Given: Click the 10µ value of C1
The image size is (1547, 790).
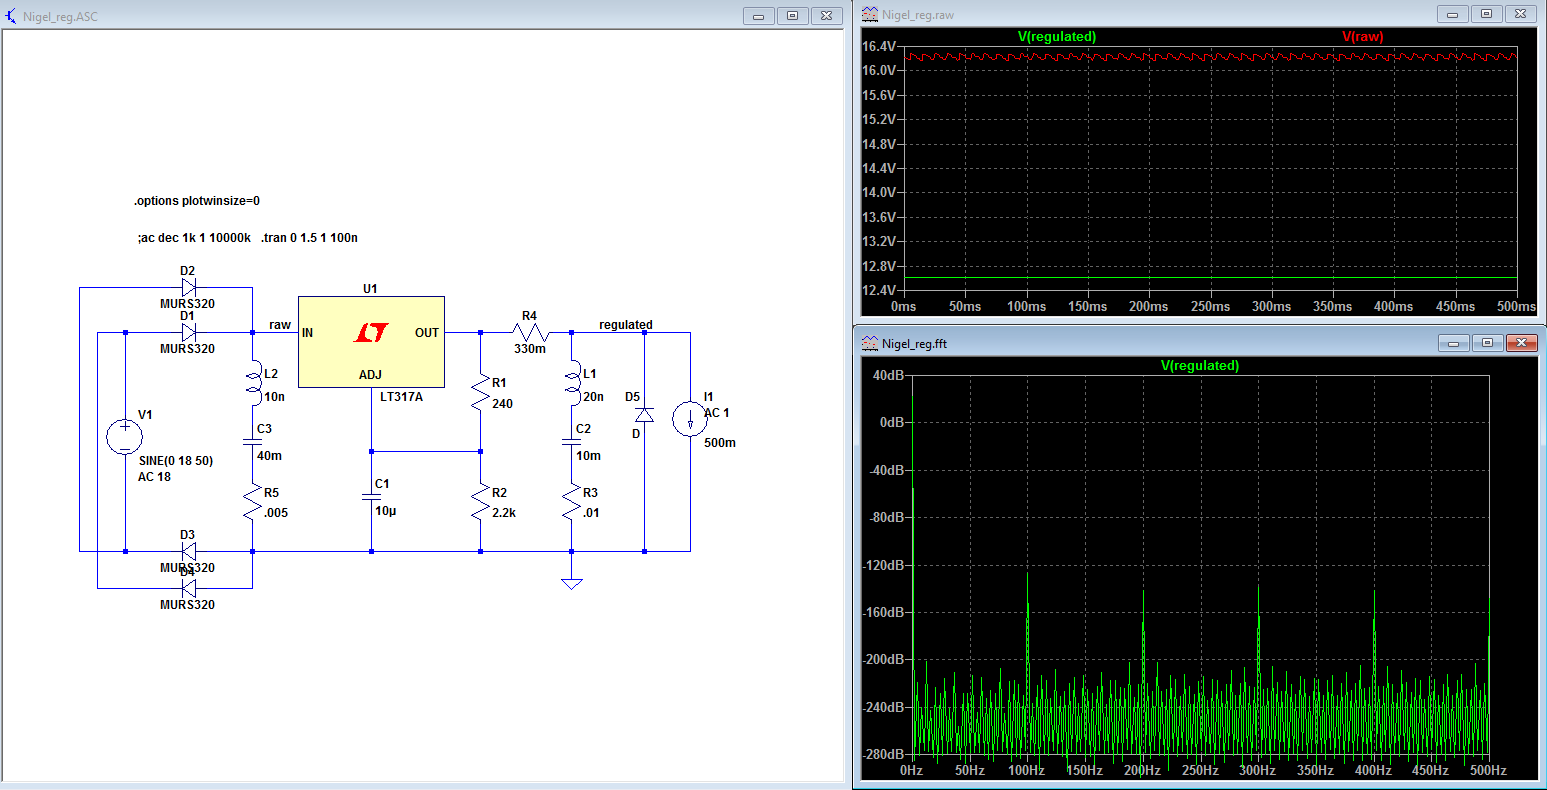Looking at the screenshot, I should (x=386, y=511).
